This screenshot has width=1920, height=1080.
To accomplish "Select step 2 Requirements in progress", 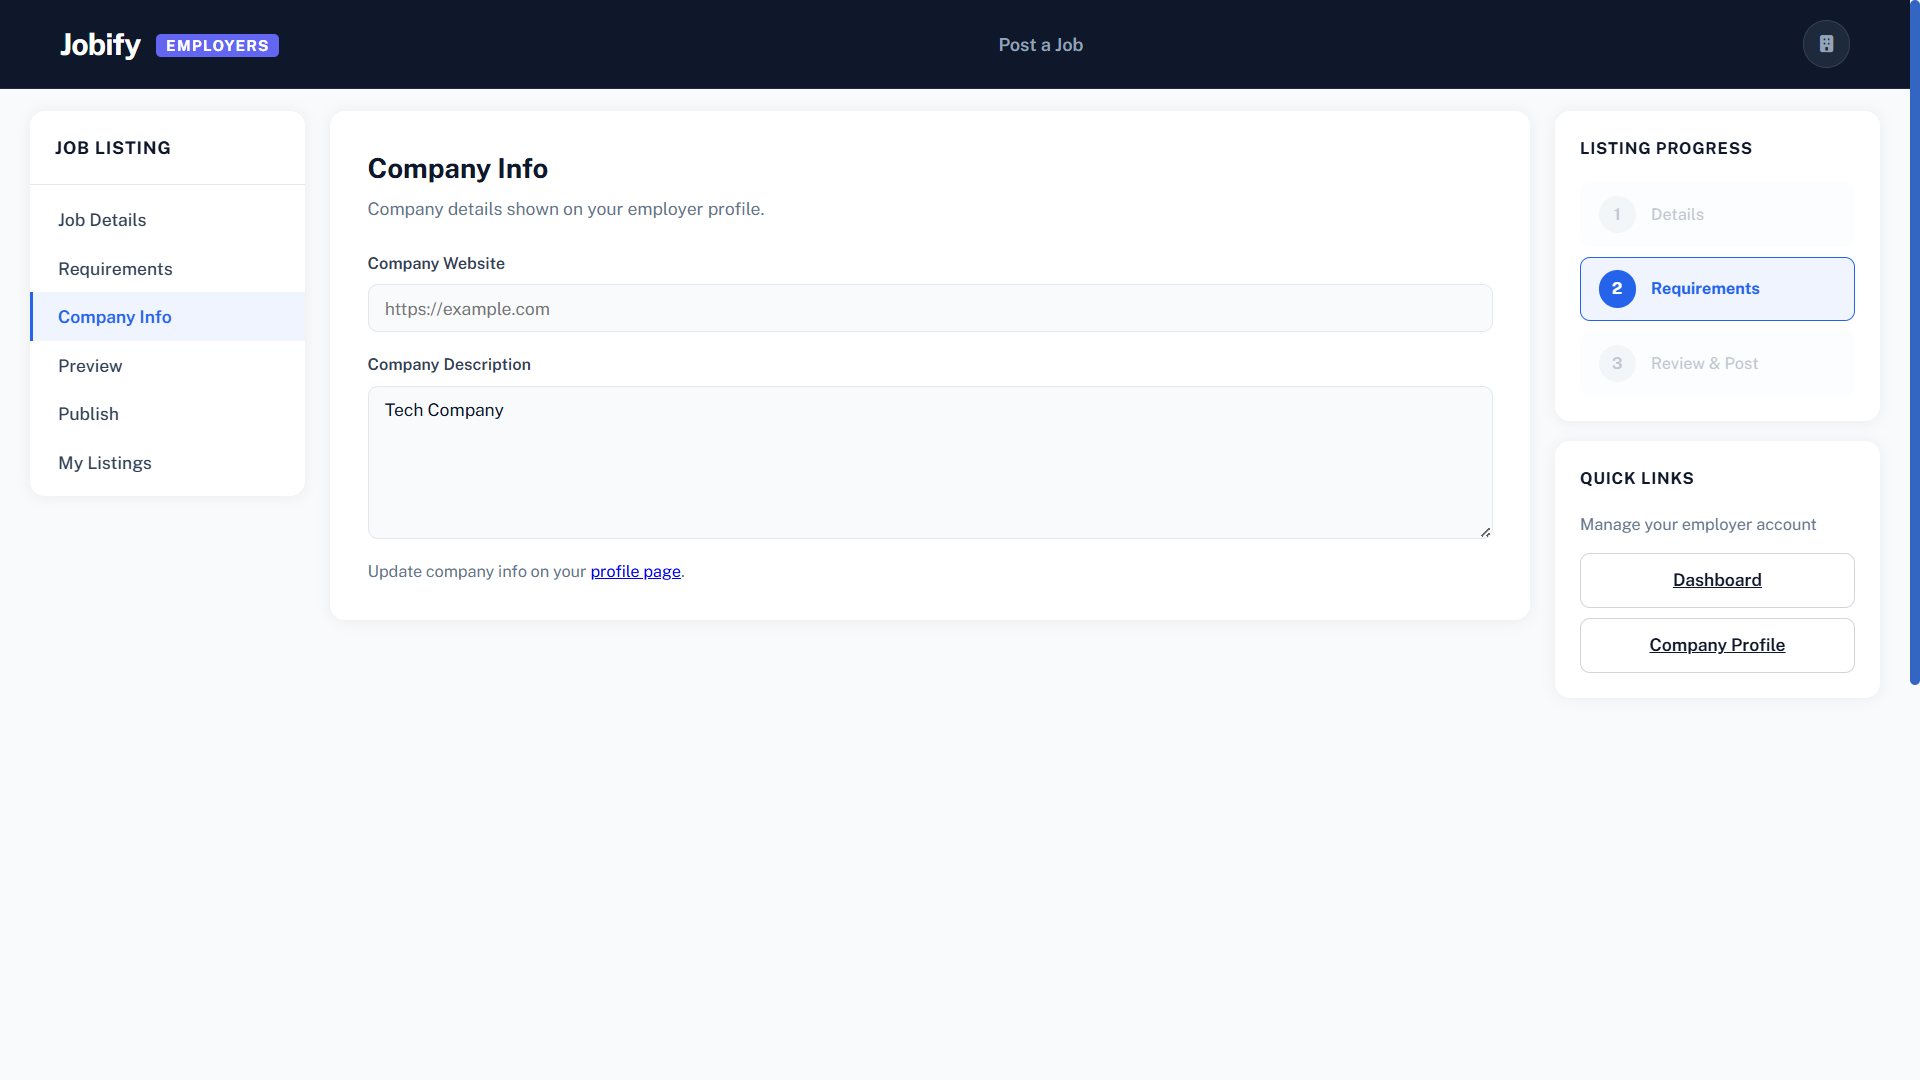I will [x=1717, y=289].
